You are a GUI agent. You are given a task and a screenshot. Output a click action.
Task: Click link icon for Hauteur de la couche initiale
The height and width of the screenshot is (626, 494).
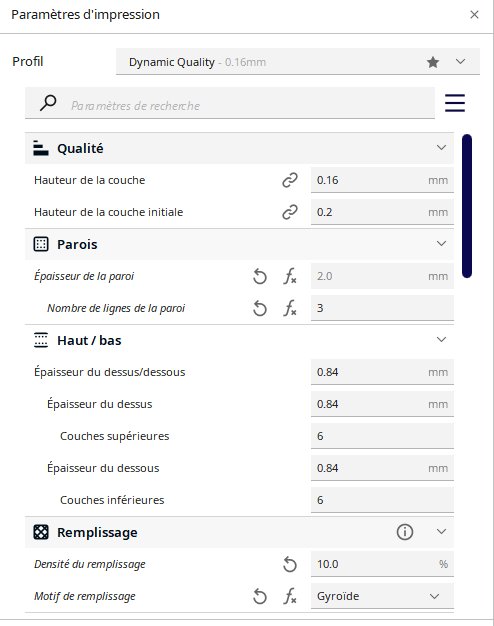pos(290,212)
